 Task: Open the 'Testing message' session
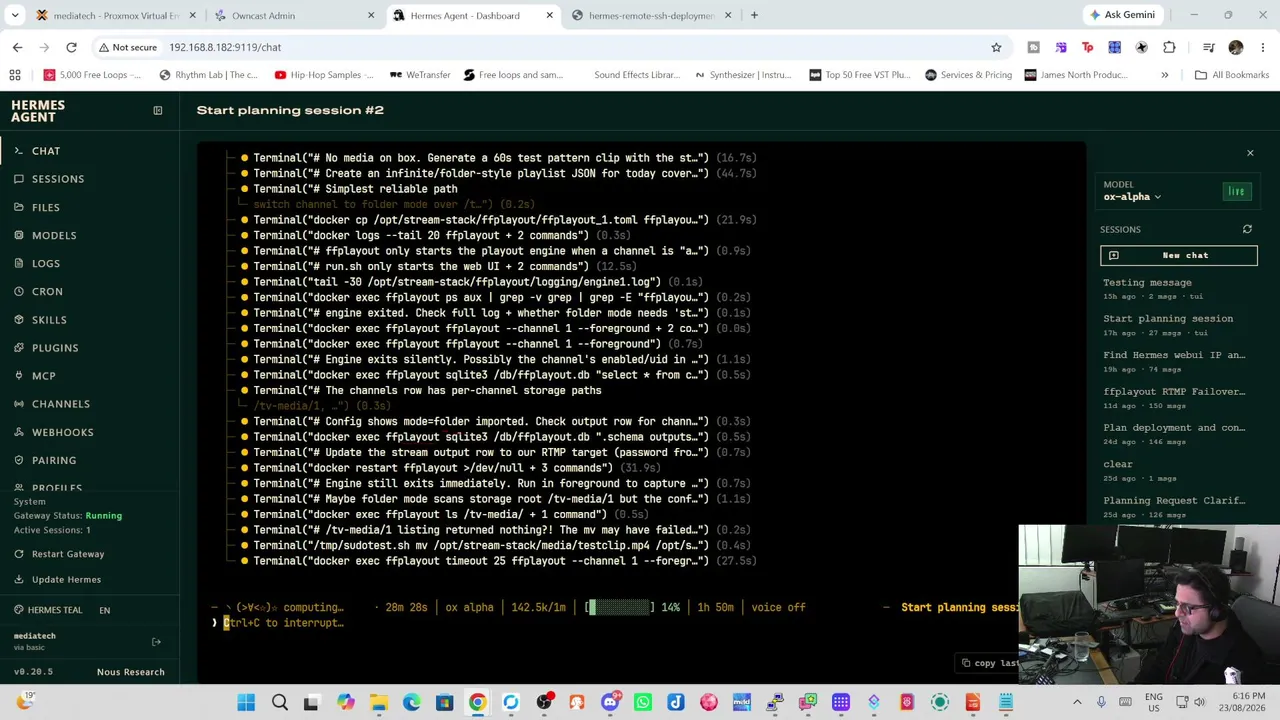pyautogui.click(x=1179, y=288)
